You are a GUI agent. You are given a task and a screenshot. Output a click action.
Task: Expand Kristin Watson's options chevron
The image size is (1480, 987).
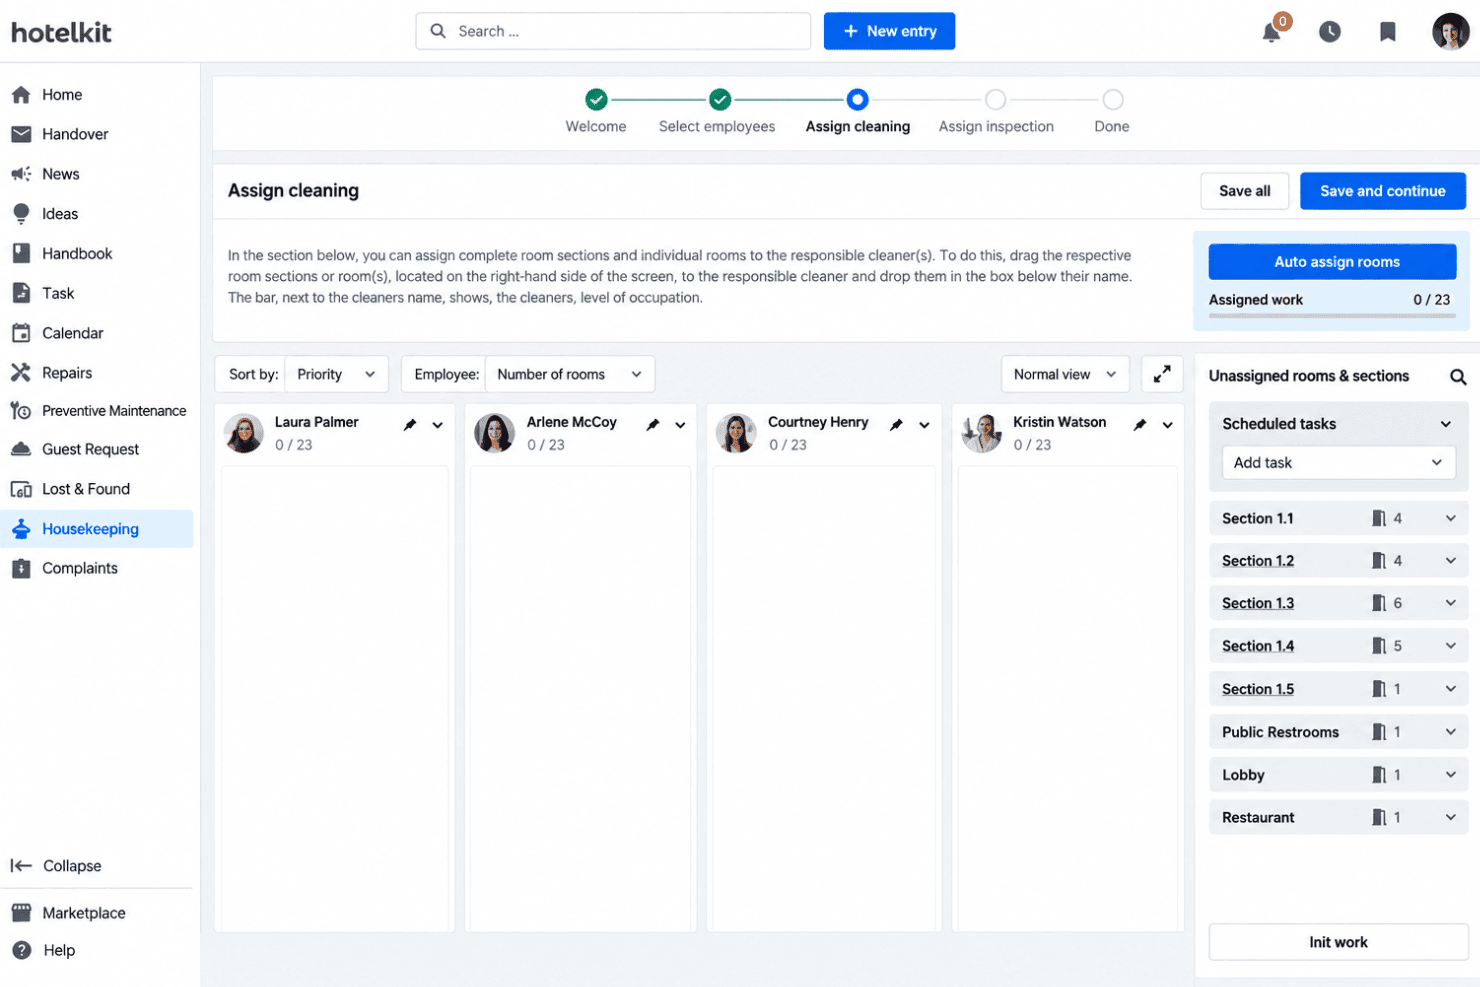coord(1167,425)
